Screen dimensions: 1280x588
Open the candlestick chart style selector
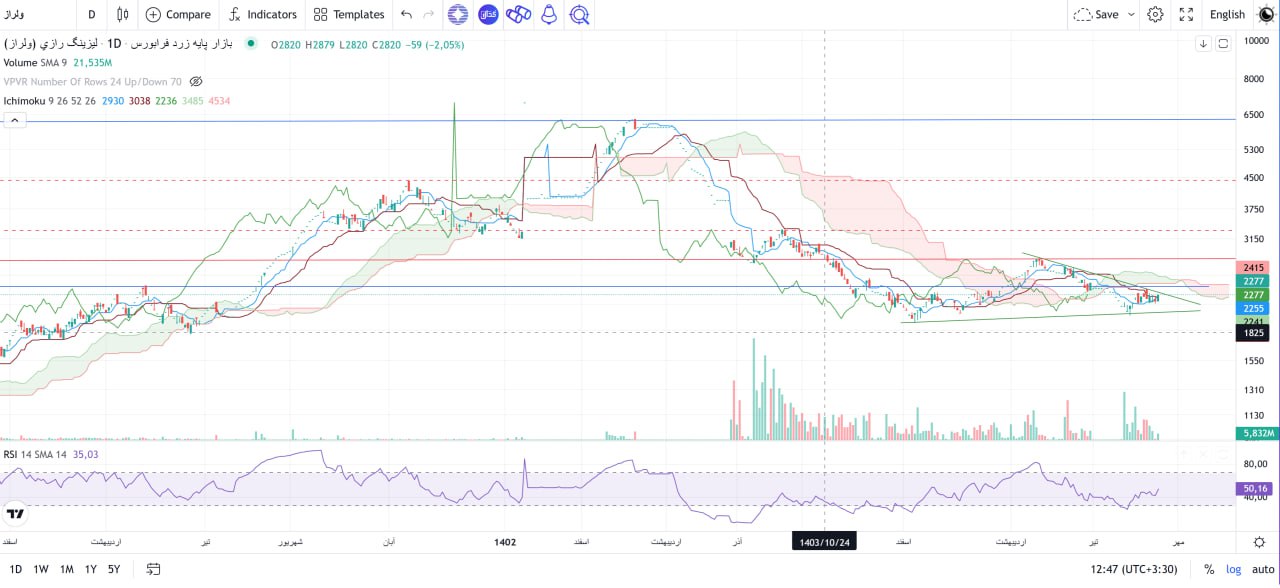coord(123,14)
